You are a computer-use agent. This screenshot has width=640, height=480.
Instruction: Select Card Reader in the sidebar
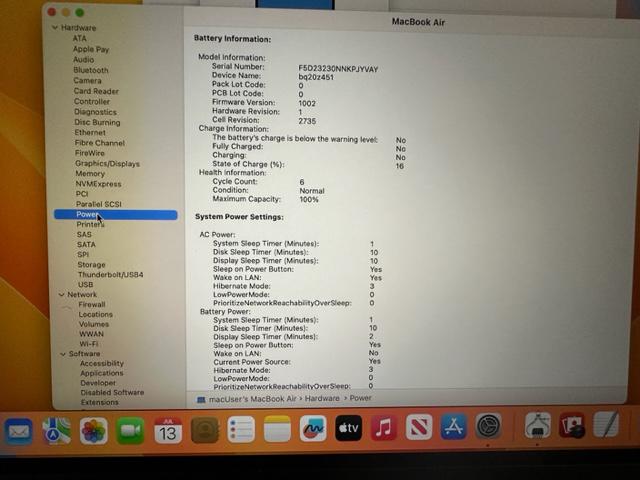pos(96,91)
